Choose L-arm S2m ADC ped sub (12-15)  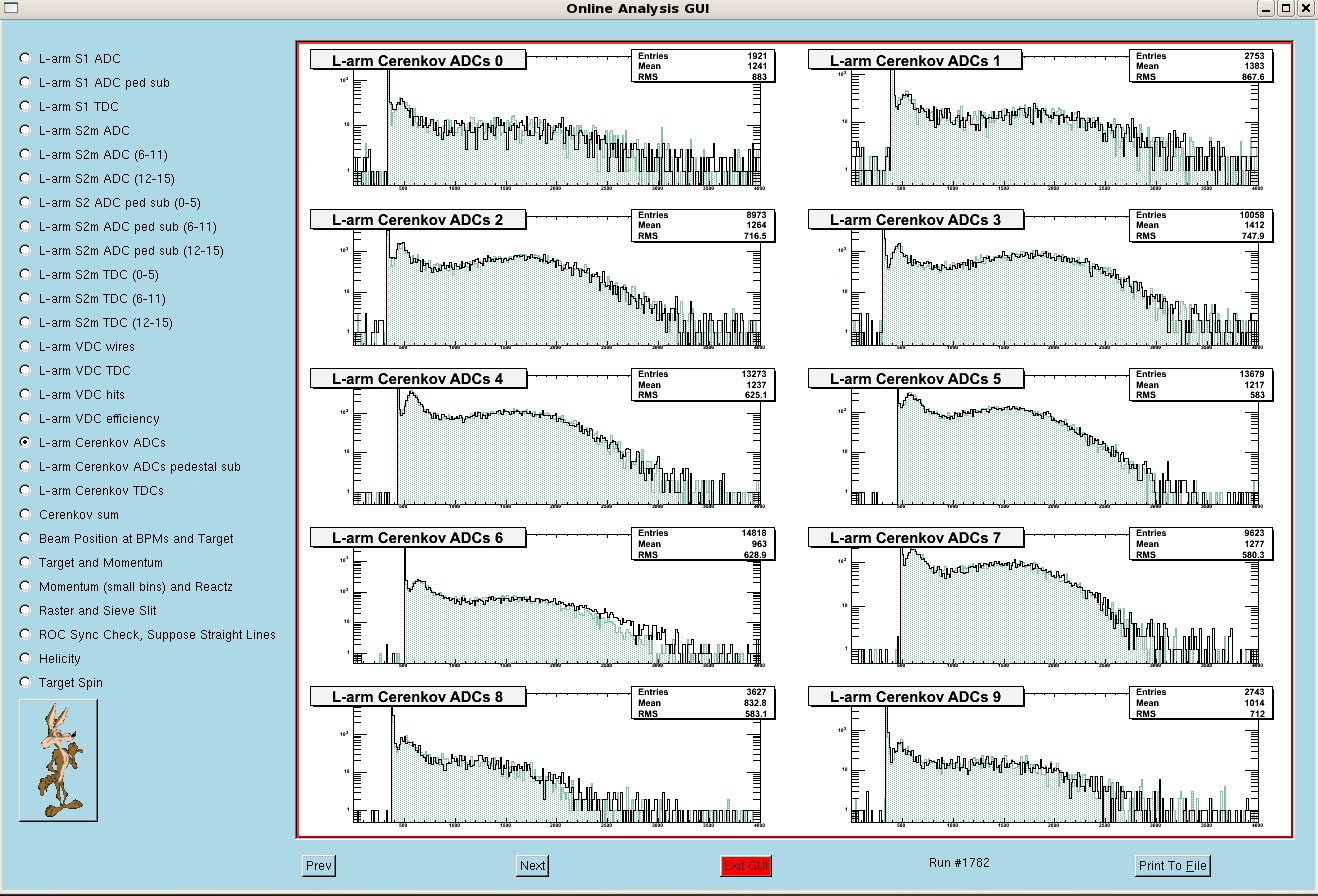pos(25,251)
